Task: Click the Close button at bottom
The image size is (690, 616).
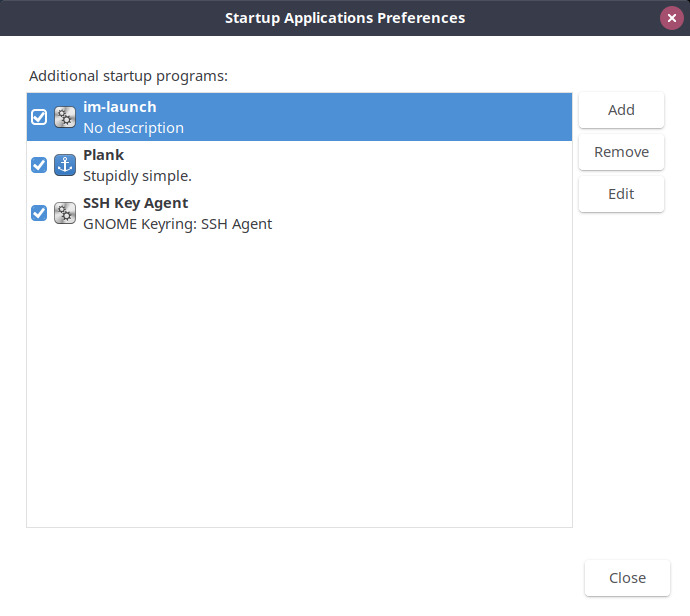Action: point(627,578)
